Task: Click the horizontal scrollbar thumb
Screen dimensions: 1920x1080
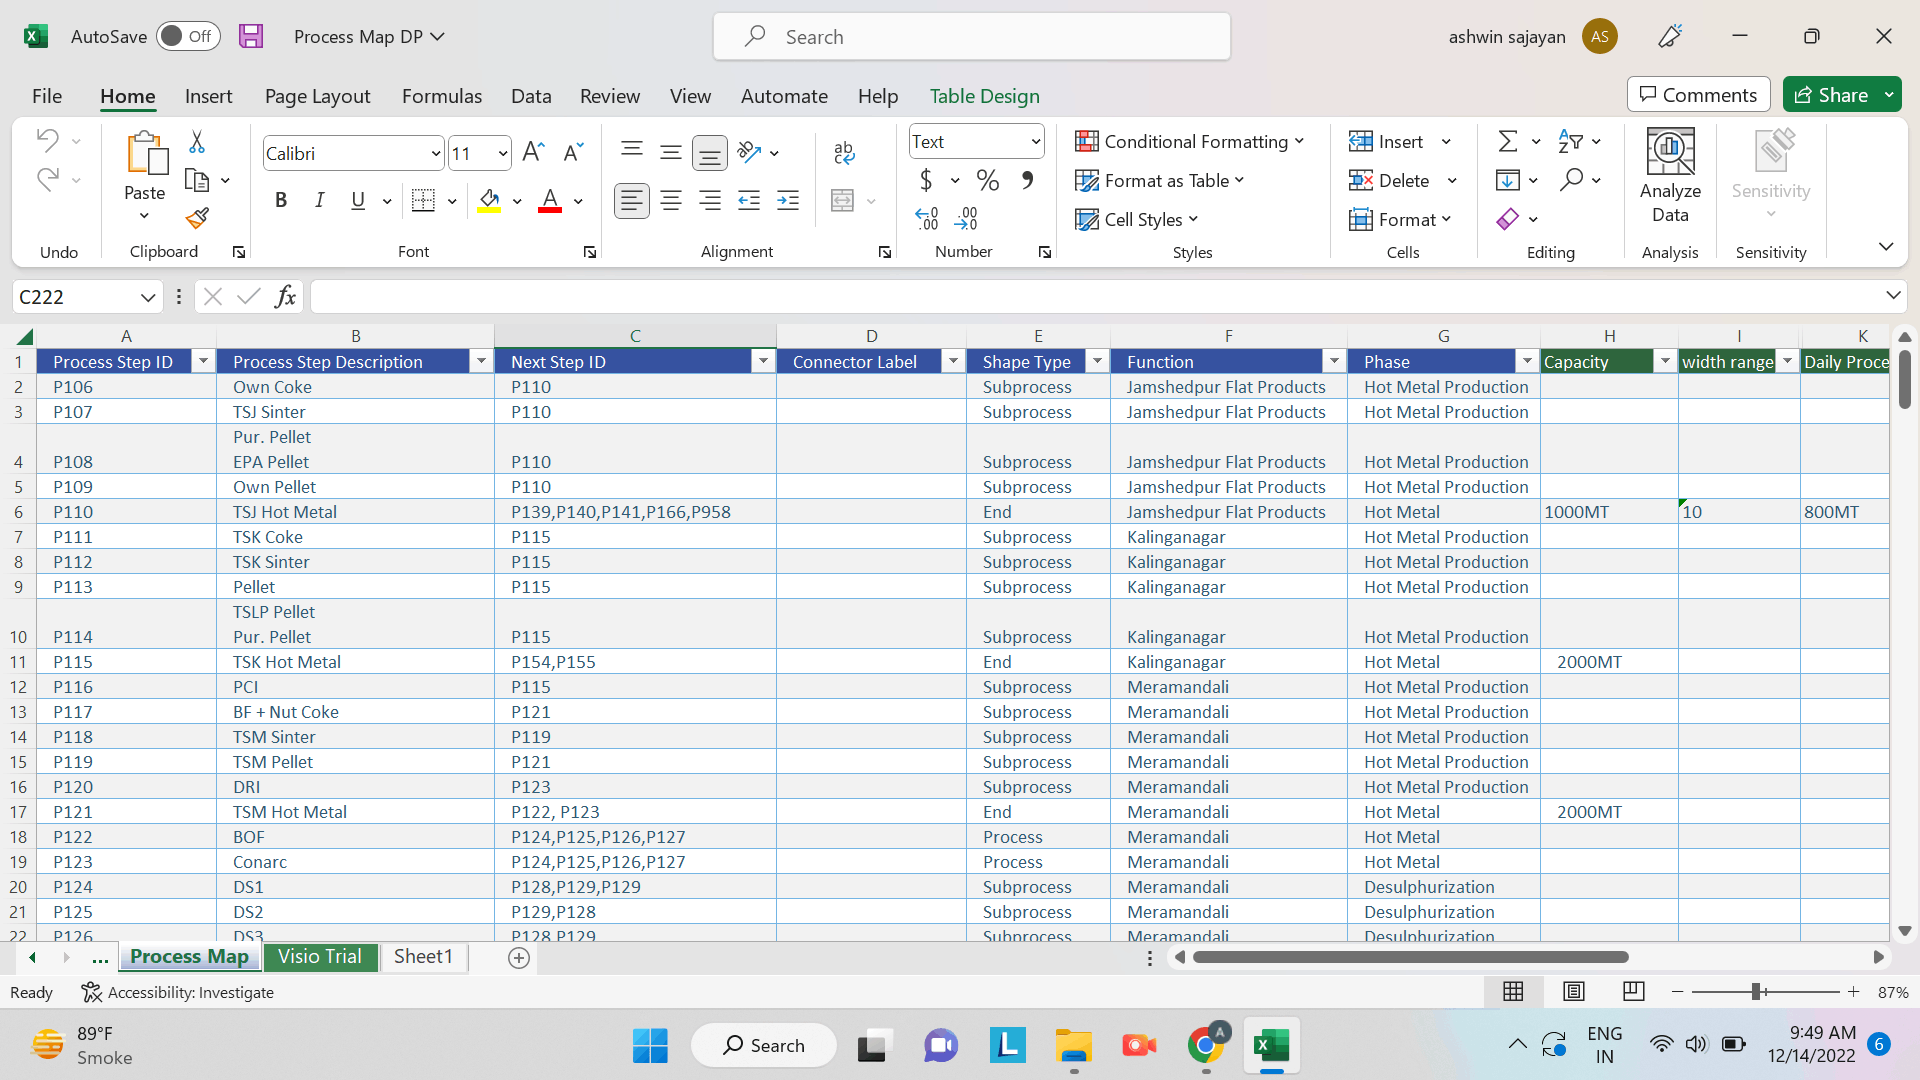Action: 1411,957
